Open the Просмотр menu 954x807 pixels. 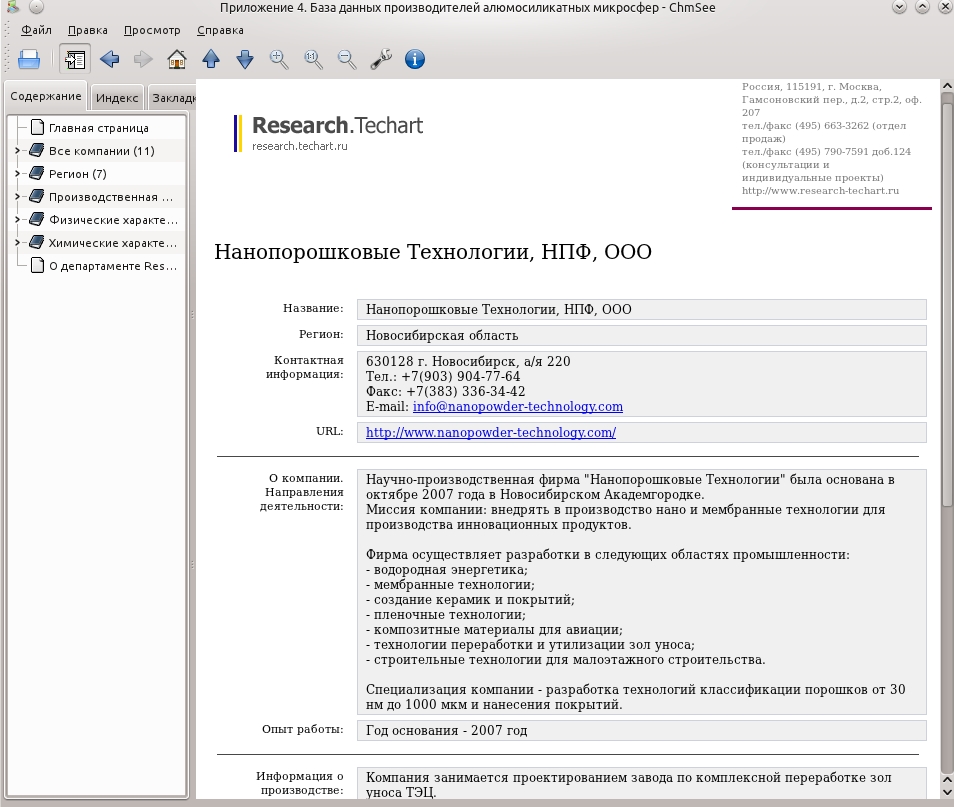[x=152, y=30]
